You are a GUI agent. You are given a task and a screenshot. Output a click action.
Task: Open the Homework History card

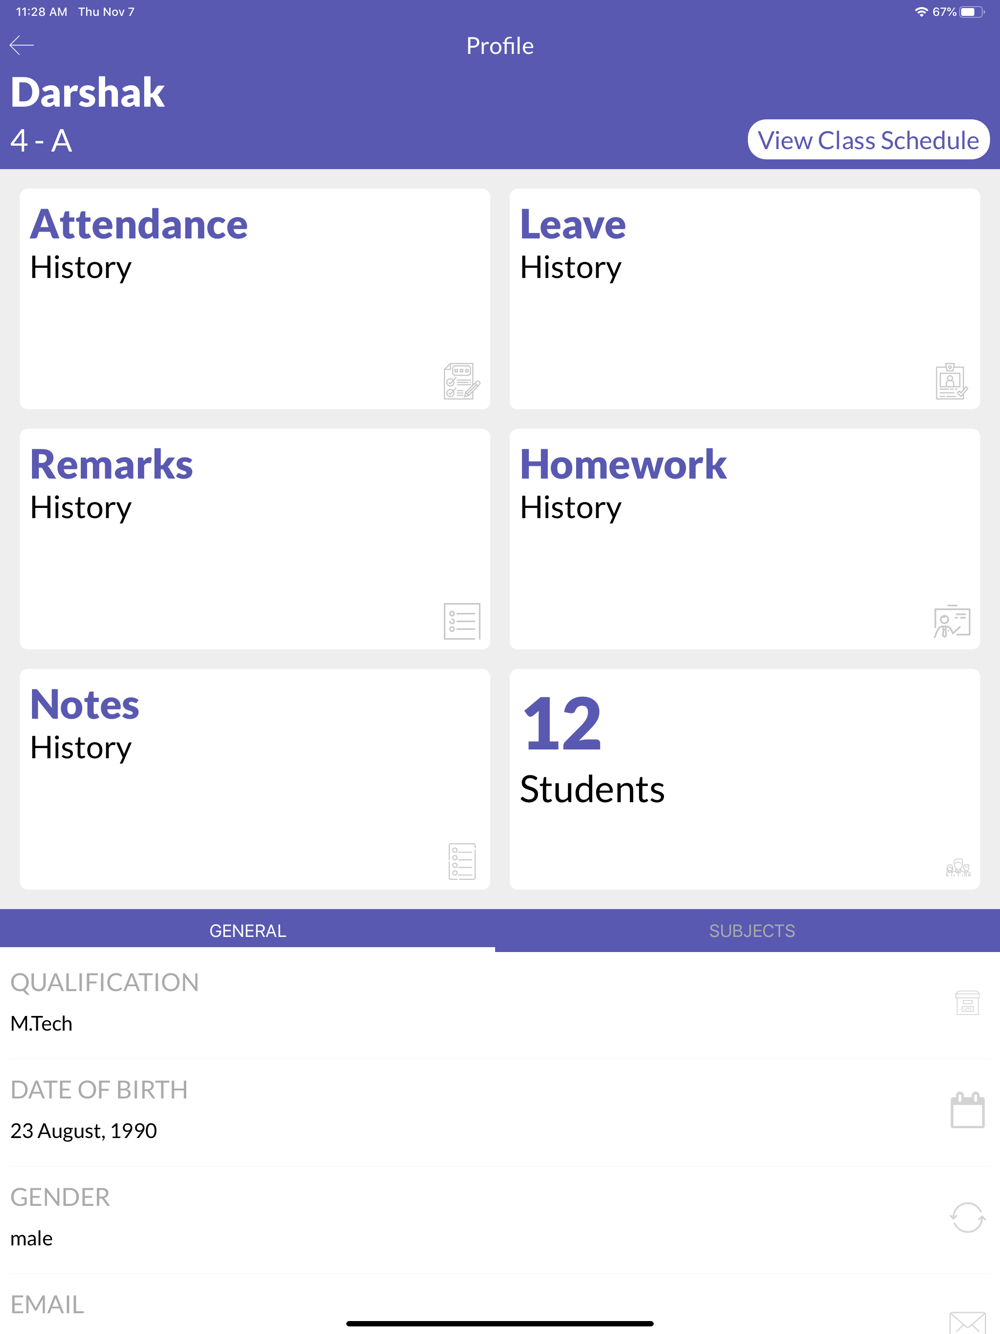click(745, 539)
